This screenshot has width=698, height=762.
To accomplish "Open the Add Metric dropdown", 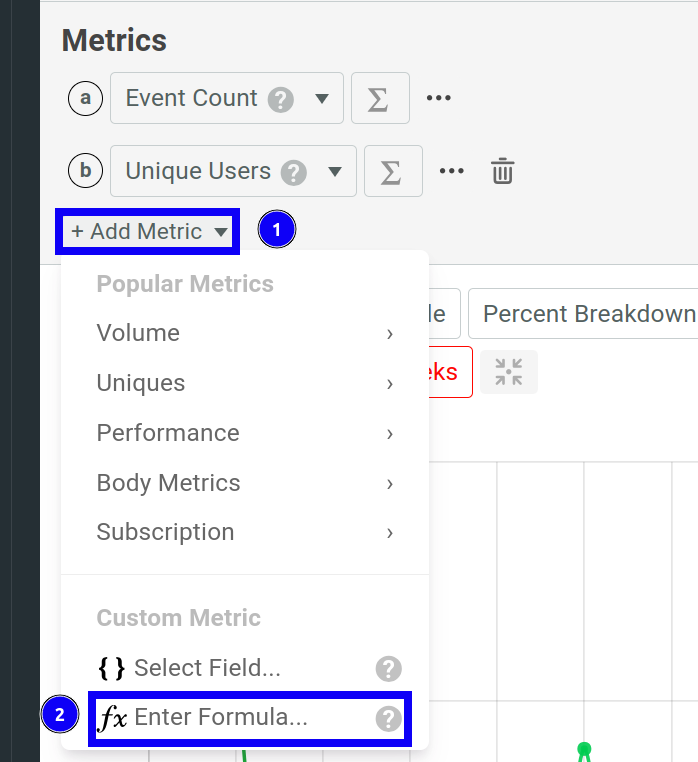I will click(149, 232).
